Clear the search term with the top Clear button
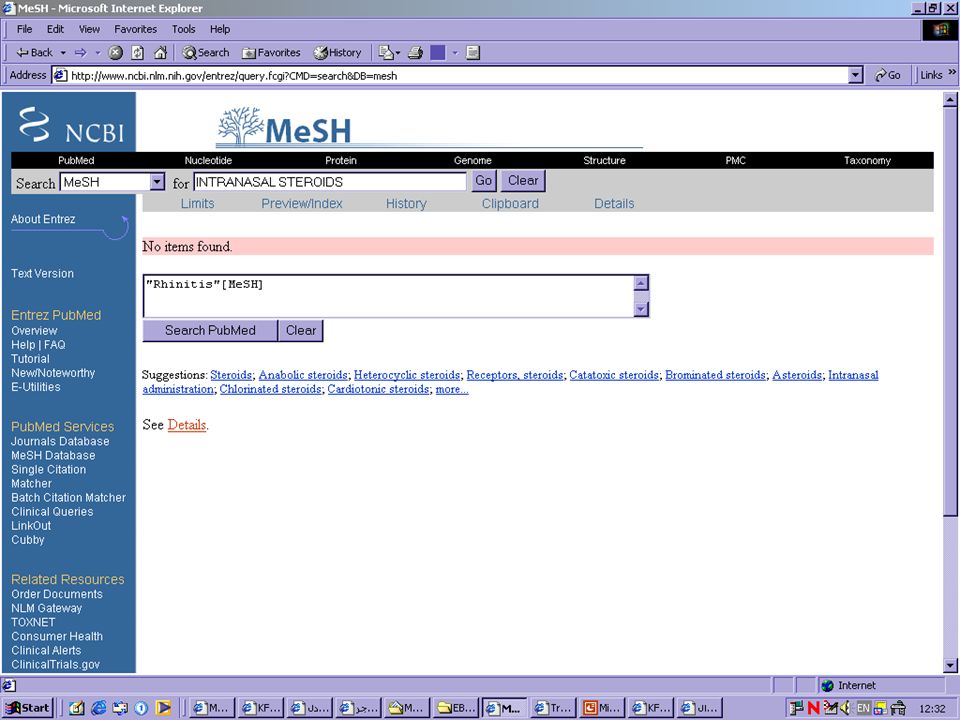Viewport: 960px width, 720px height. pyautogui.click(x=523, y=181)
